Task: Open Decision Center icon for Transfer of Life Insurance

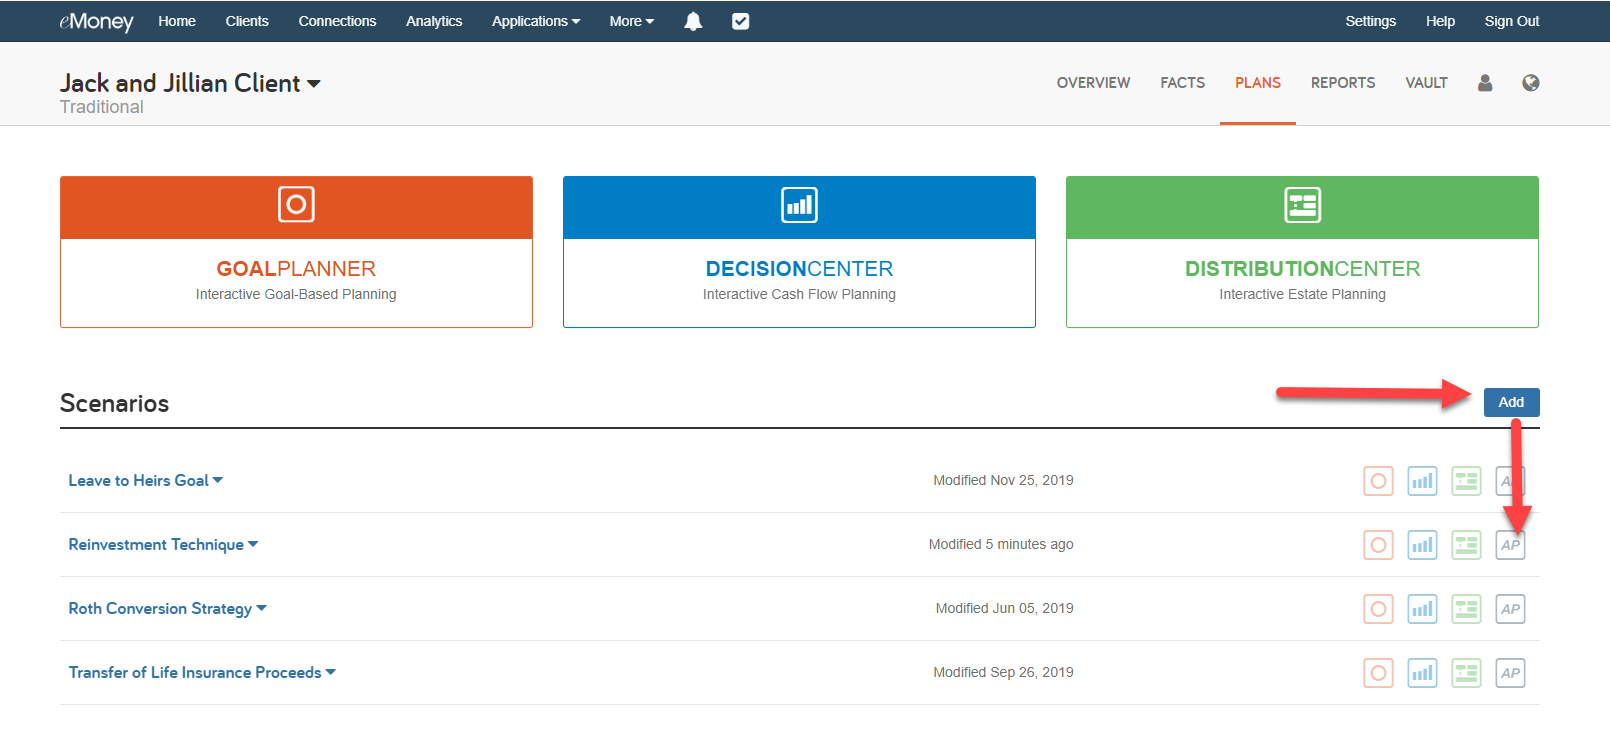Action: pyautogui.click(x=1422, y=673)
